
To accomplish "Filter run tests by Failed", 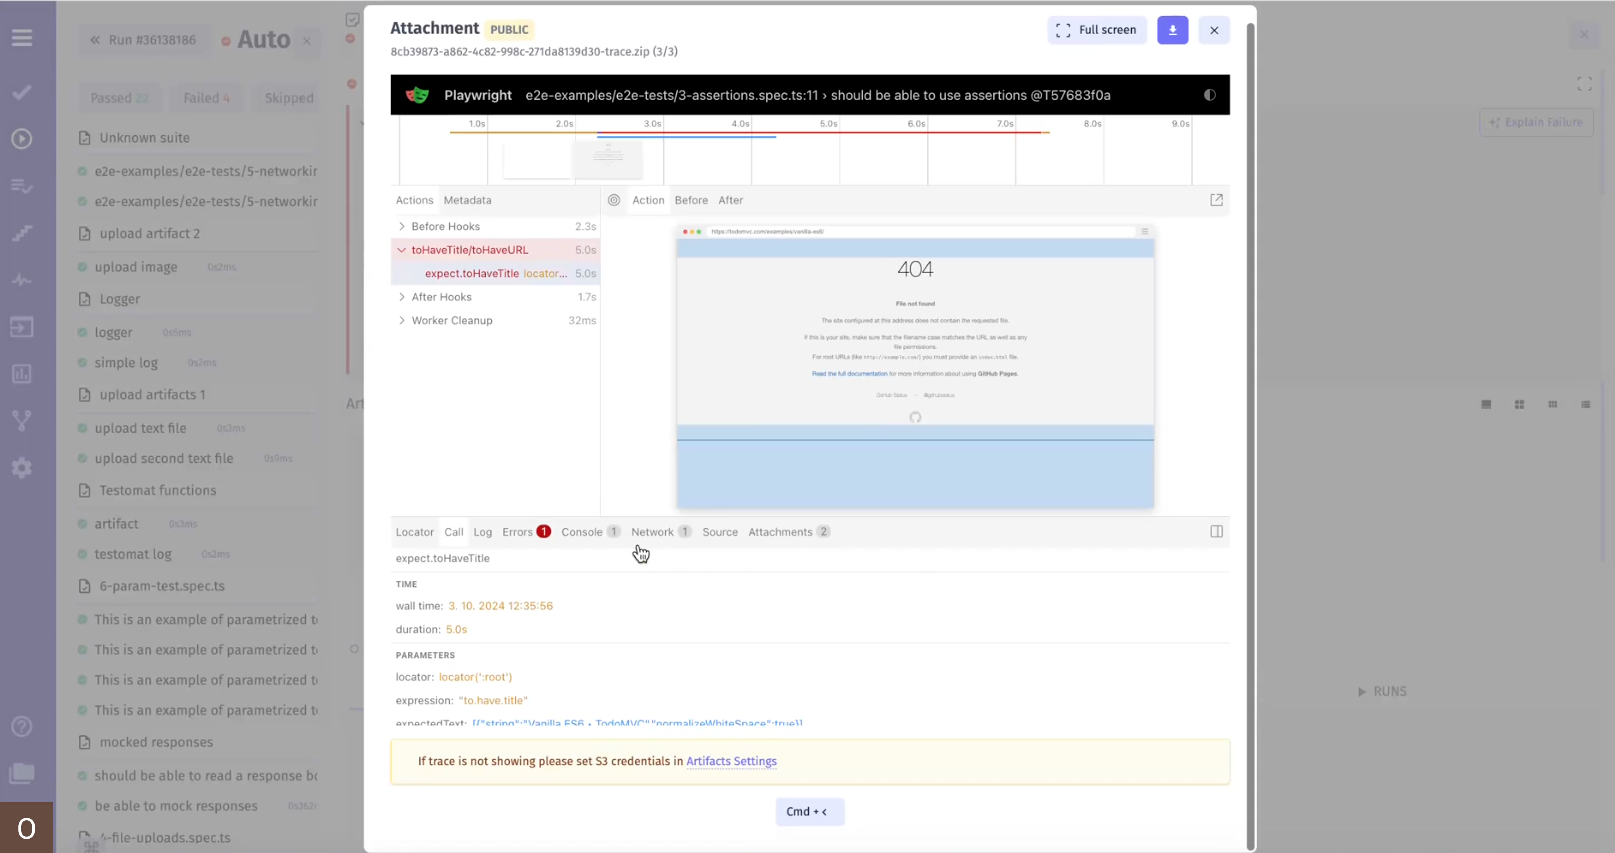I will pos(206,98).
